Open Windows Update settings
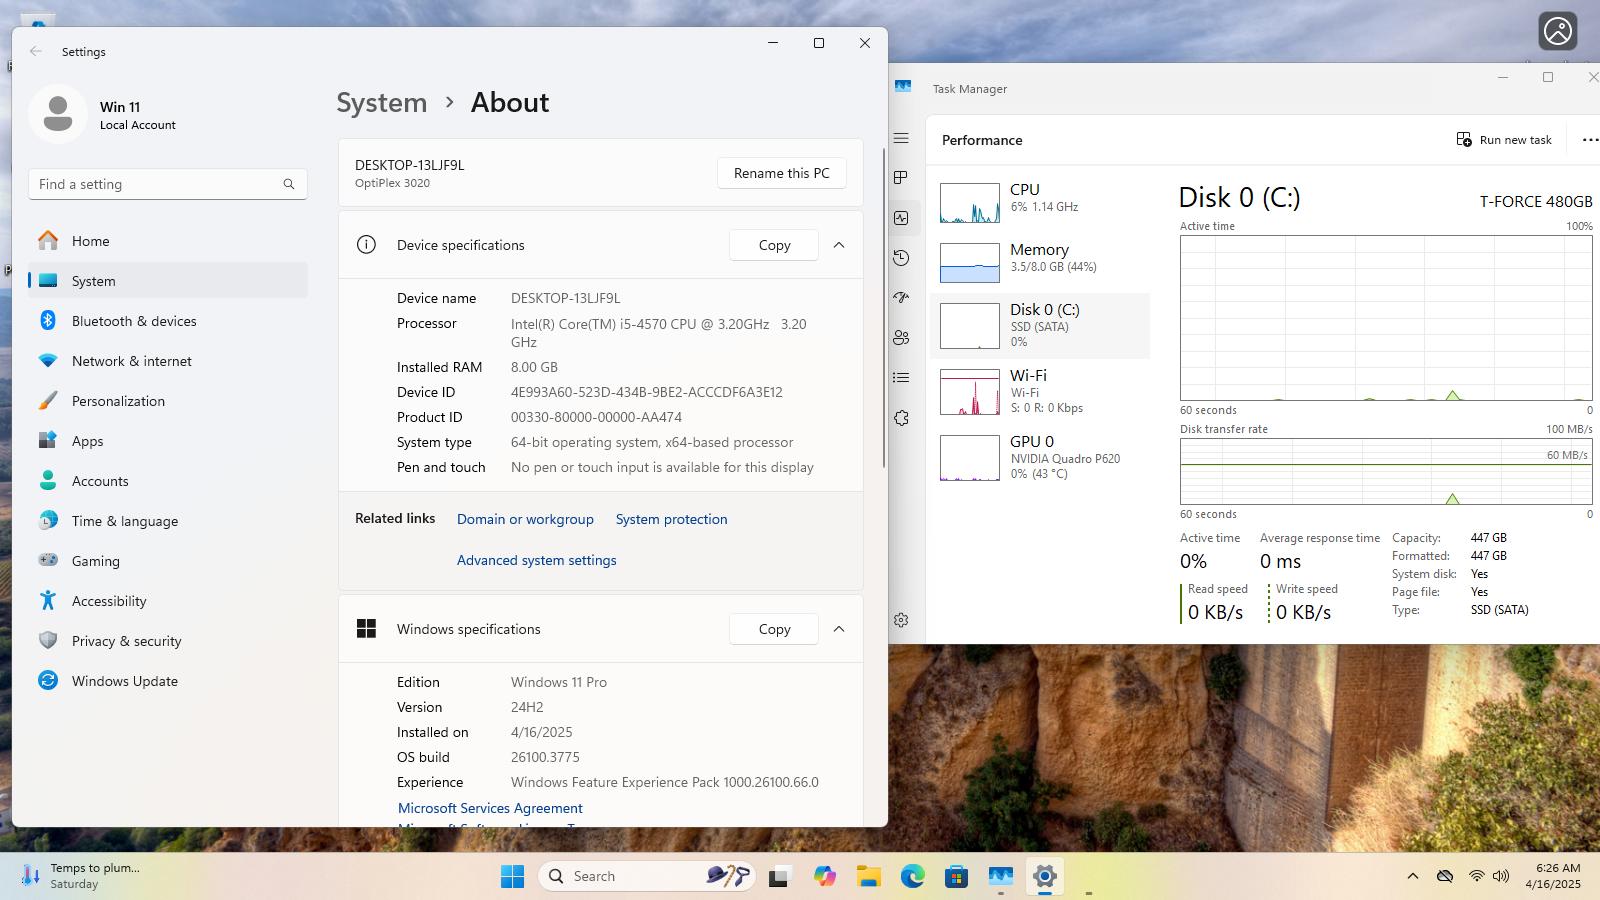Screen dimensions: 1600x900 [167, 681]
